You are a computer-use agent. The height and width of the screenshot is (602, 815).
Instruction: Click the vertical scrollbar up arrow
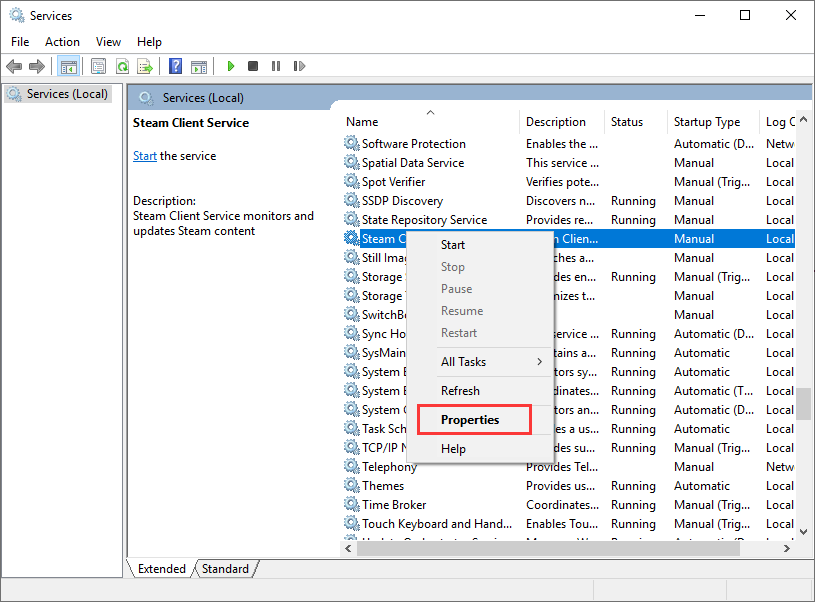804,120
